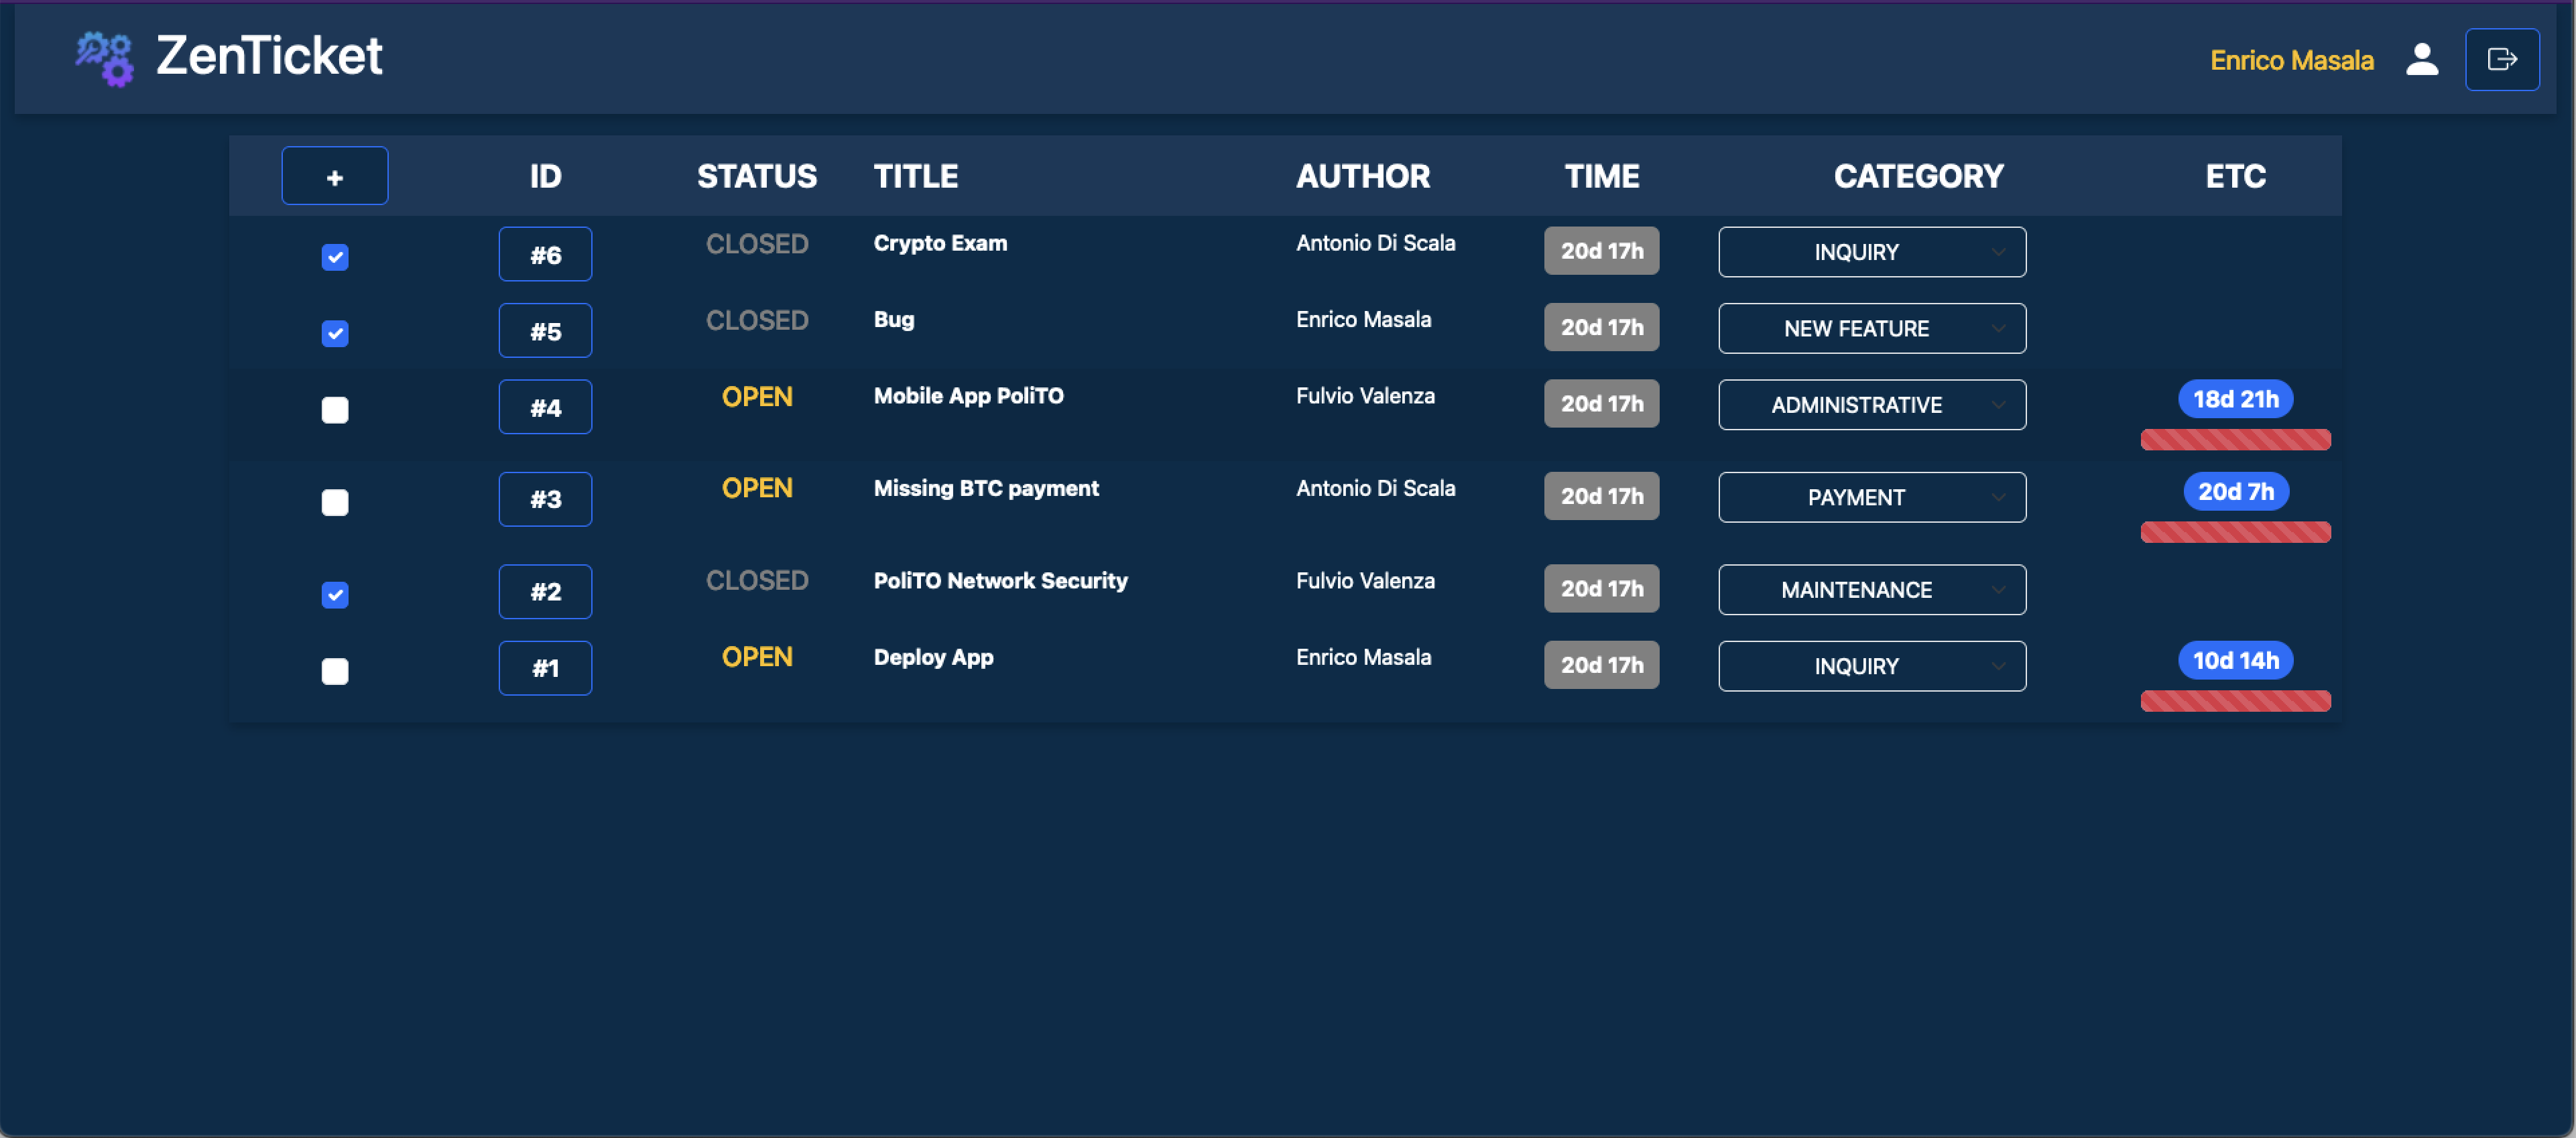Click the ZenTicket gears logo icon
Viewport: 2576px width, 1138px height.
pos(105,58)
